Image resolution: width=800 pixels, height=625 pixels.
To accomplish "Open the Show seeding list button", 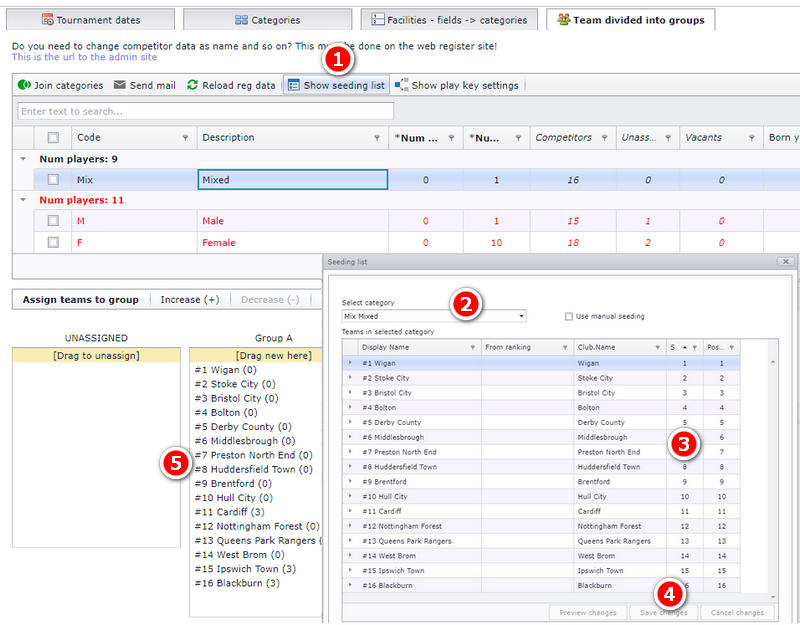I will [x=336, y=85].
